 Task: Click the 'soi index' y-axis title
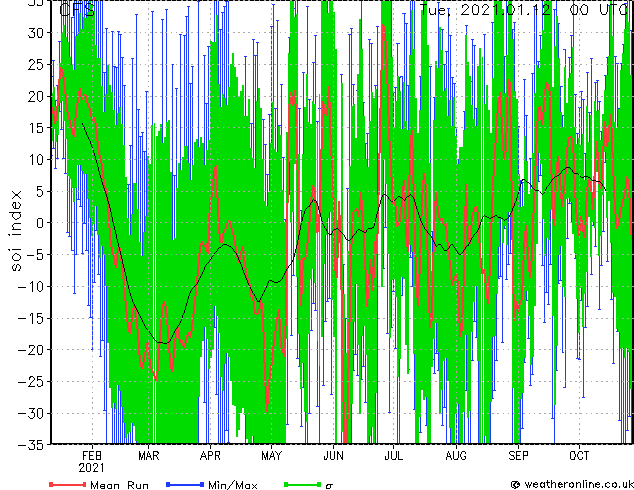(x=16, y=231)
